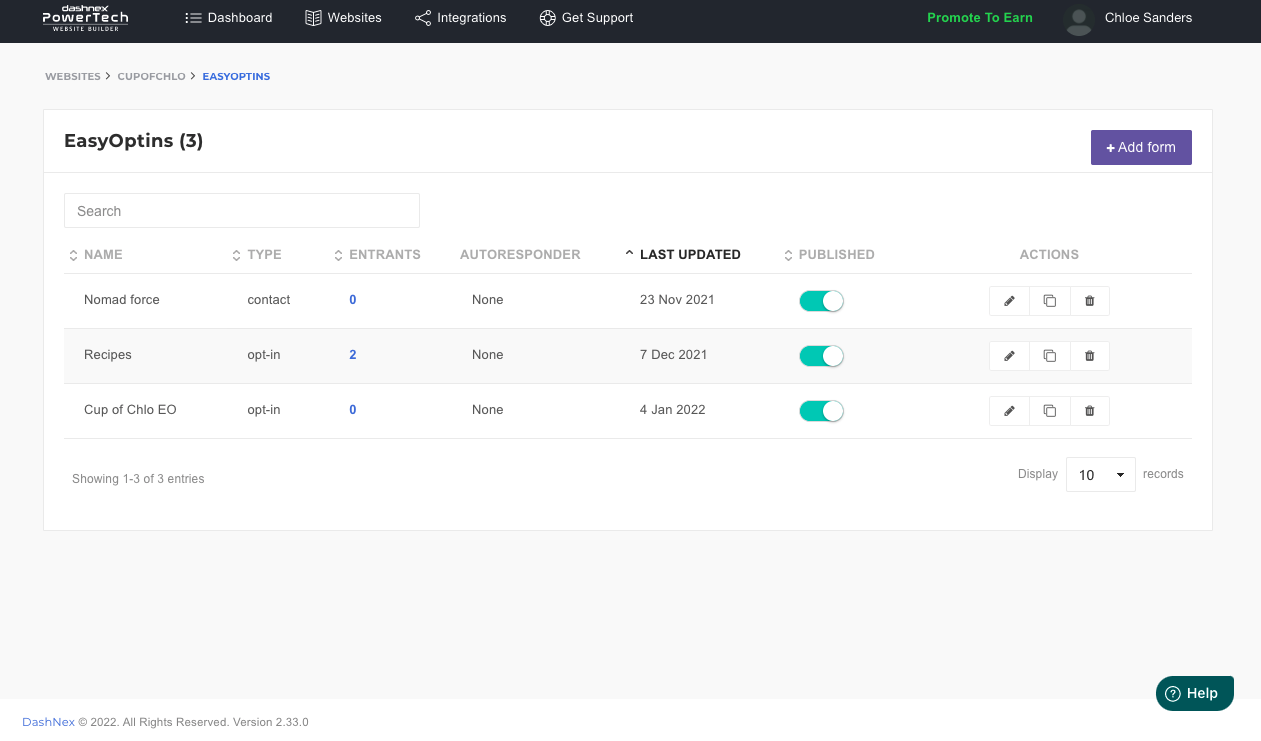
Task: Go to CUPOFCHLO breadcrumb
Action: tap(151, 77)
